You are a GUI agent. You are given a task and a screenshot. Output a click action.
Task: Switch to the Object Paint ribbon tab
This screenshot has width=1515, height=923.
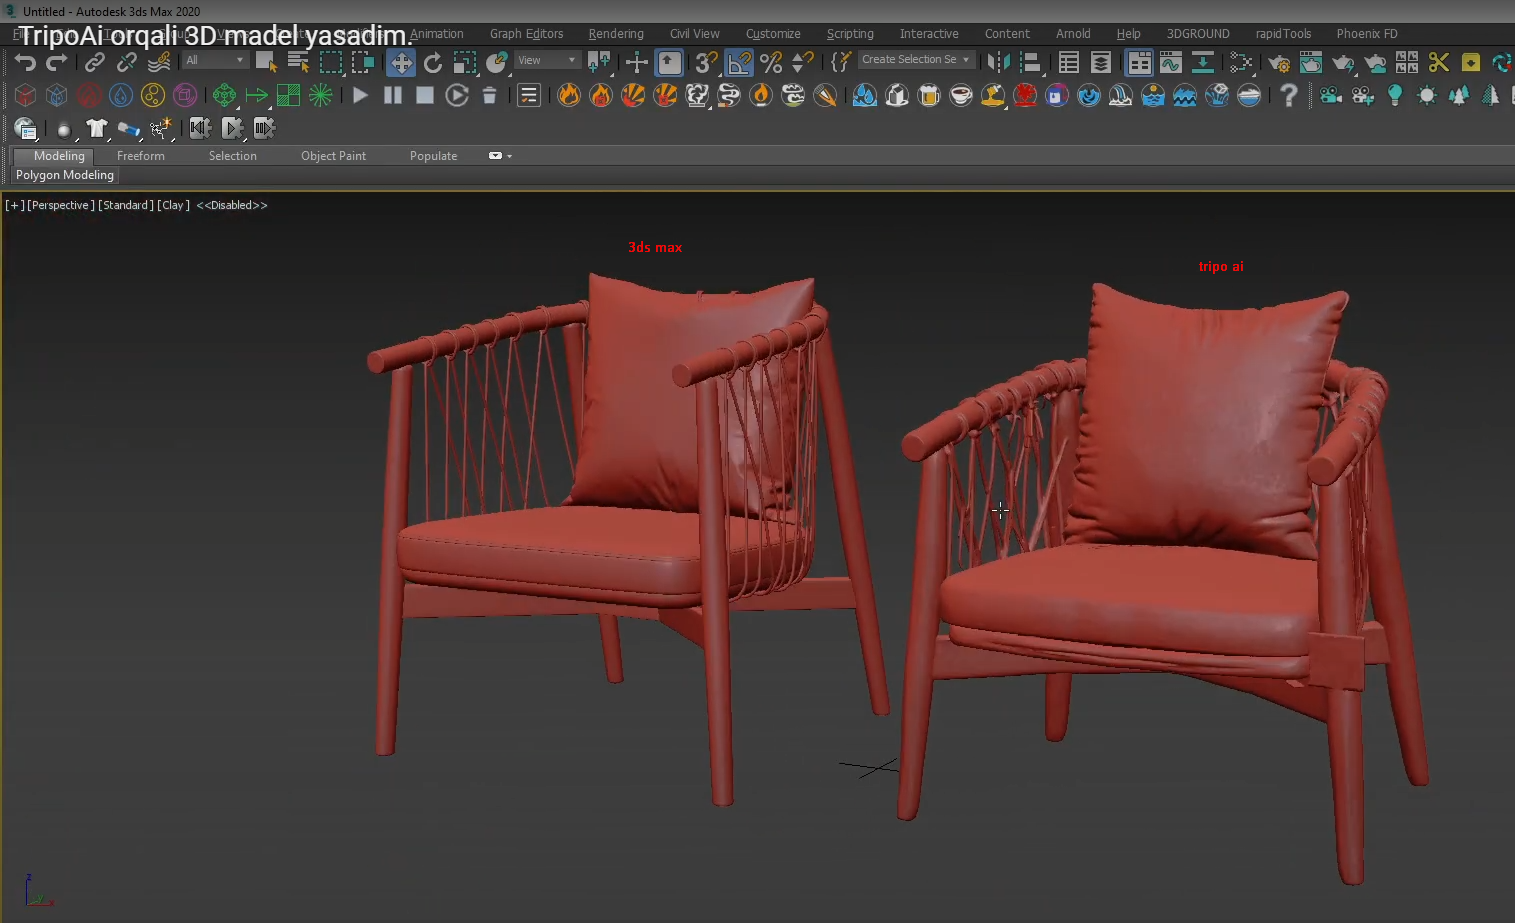333,156
